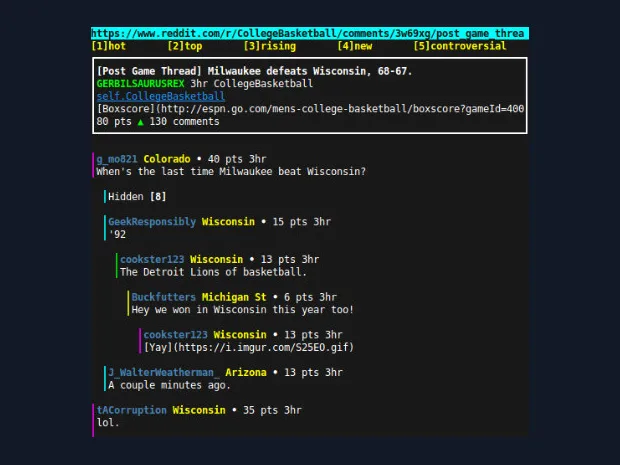
Task: Select the [5]controversial sort tab
Action: [x=459, y=46]
